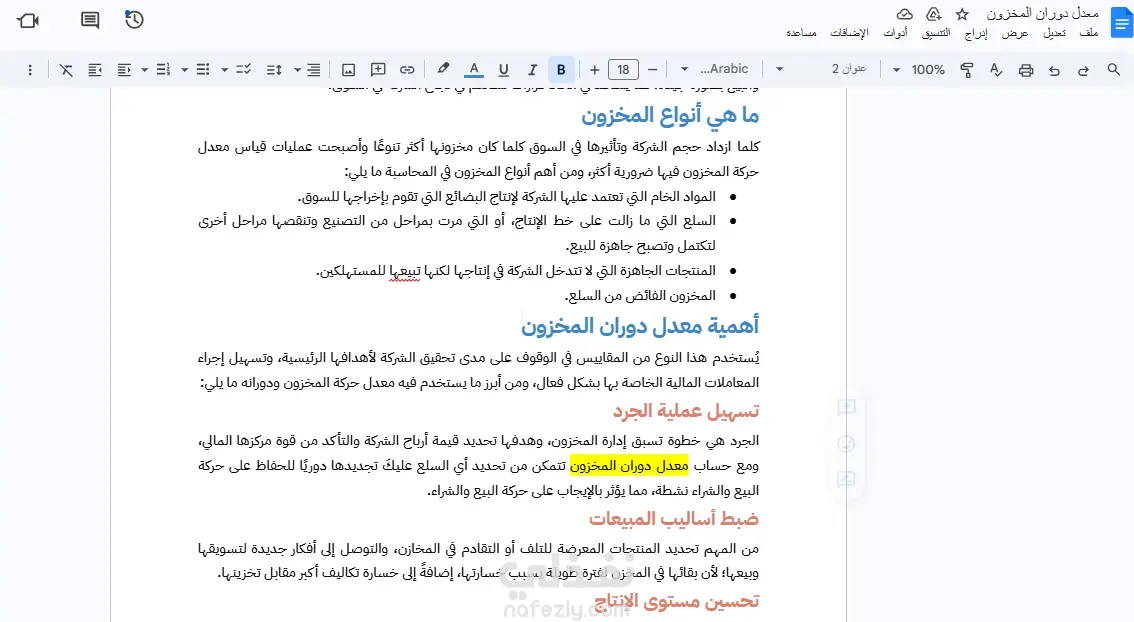The image size is (1134, 622).
Task: Open the Google Docs home icon
Action: 1122,23
